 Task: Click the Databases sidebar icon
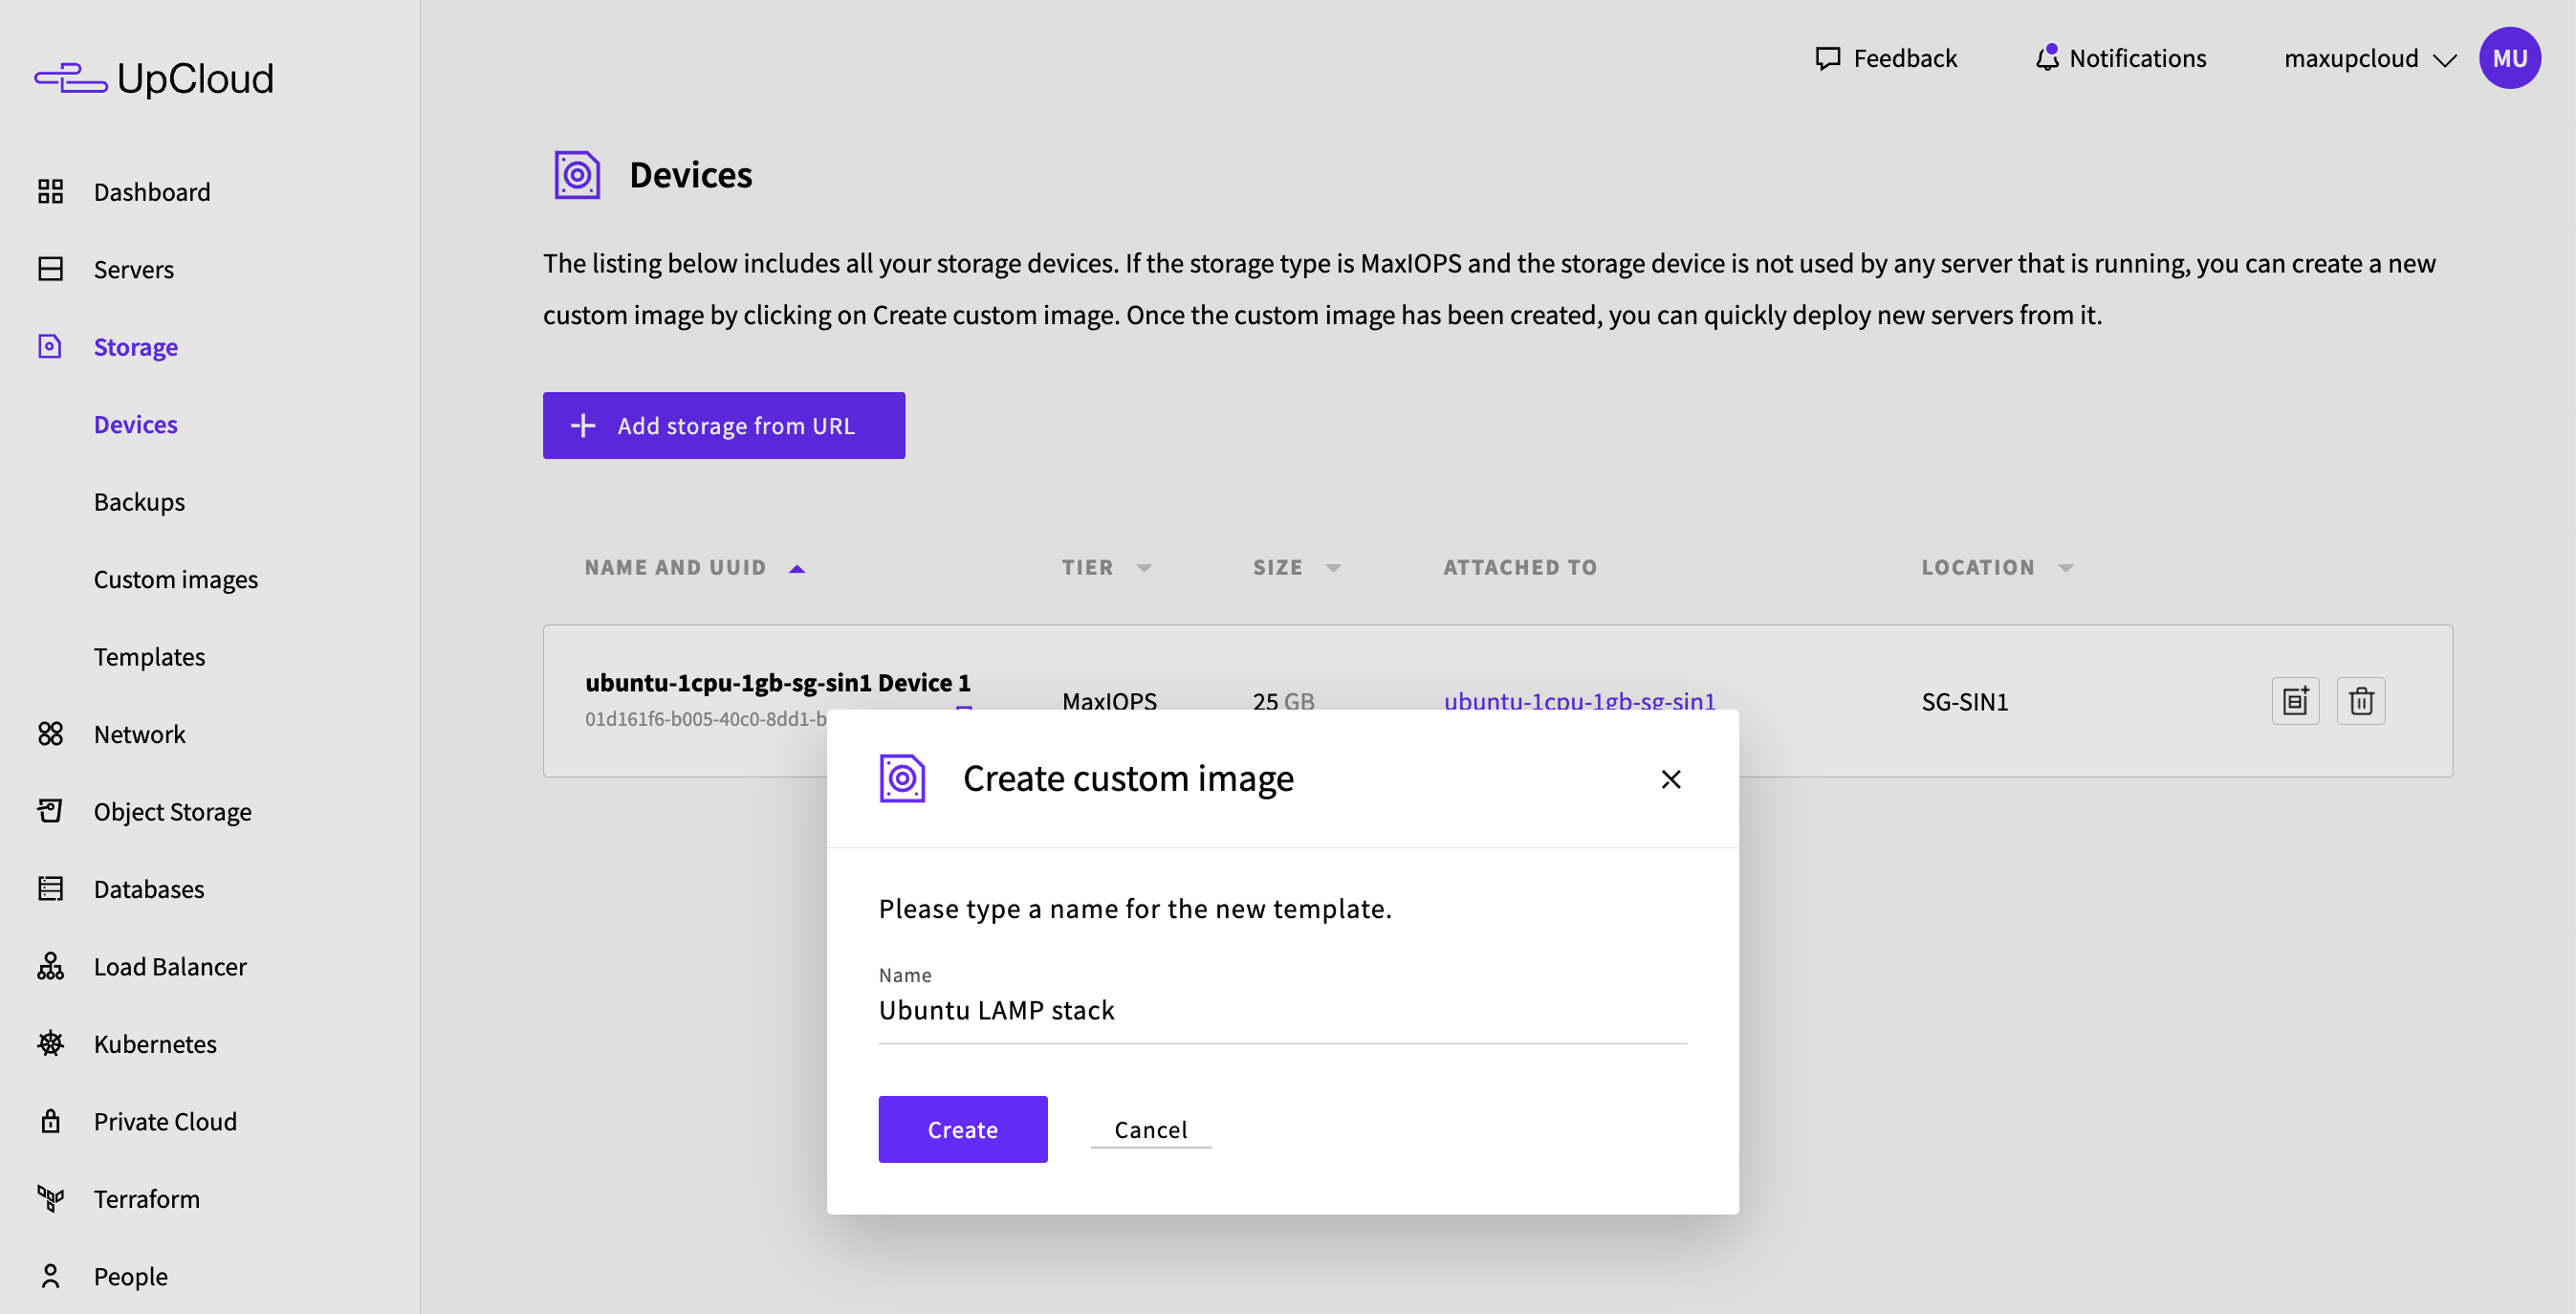[x=50, y=889]
